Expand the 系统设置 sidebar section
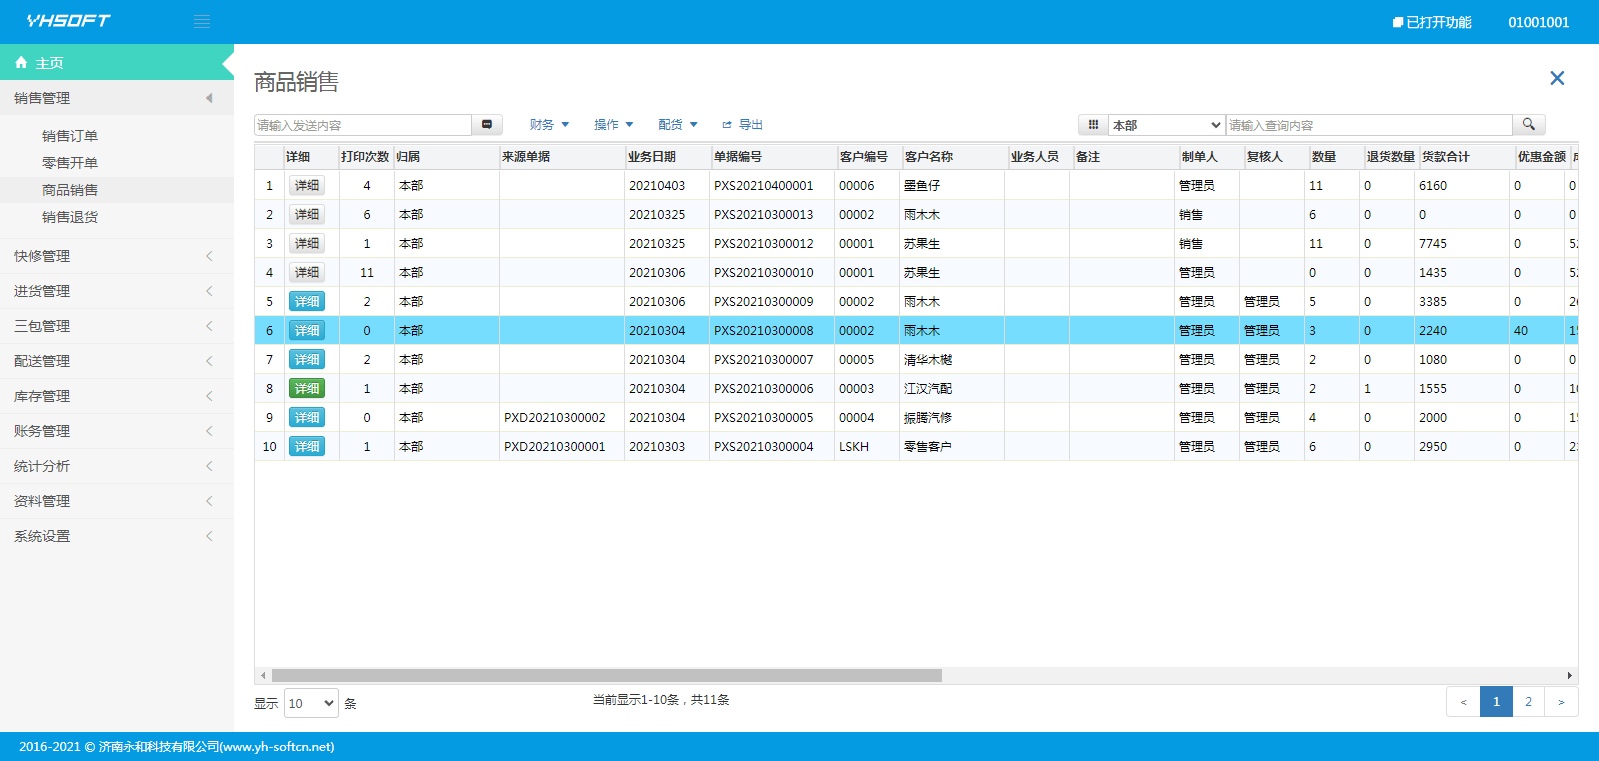1599x761 pixels. pyautogui.click(x=117, y=536)
